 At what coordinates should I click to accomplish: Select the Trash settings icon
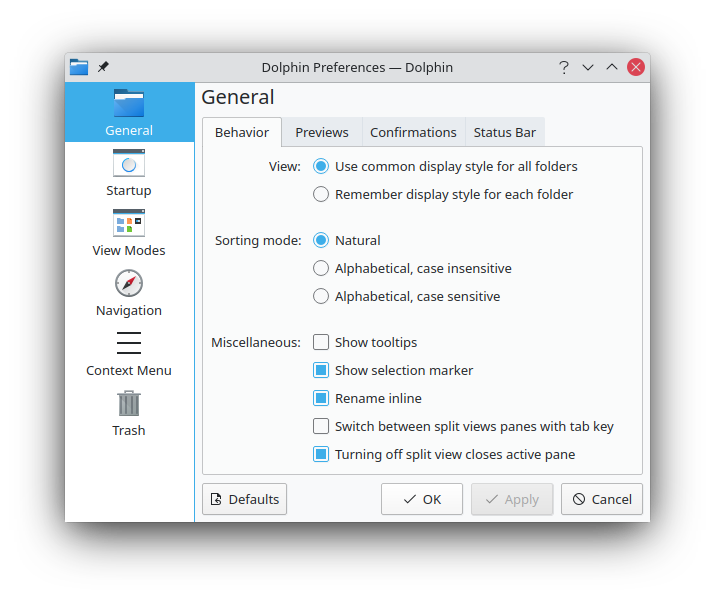coord(129,403)
